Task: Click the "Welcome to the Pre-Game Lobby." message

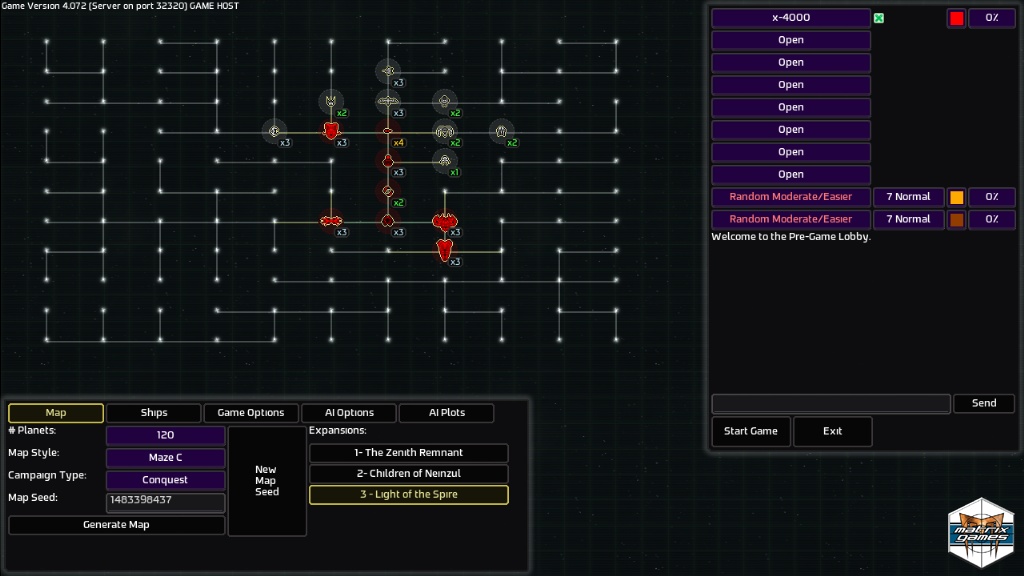Action: 791,237
